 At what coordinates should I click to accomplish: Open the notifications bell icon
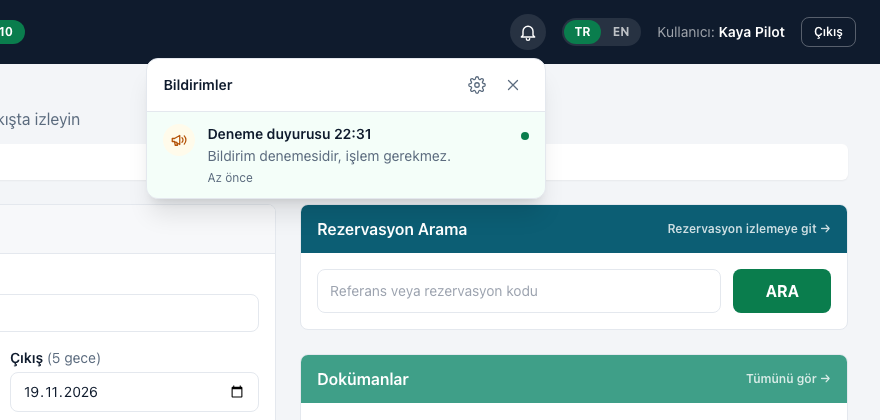pos(528,32)
